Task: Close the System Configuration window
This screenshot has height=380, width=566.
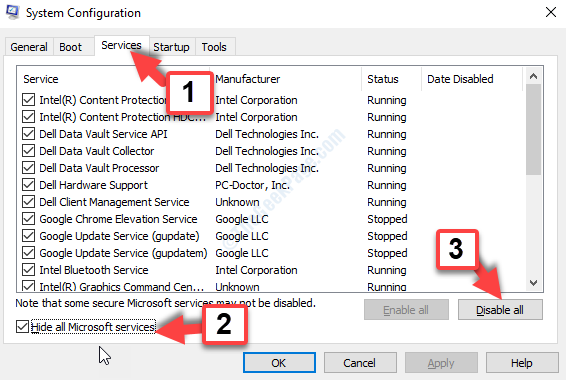Action: click(x=551, y=12)
